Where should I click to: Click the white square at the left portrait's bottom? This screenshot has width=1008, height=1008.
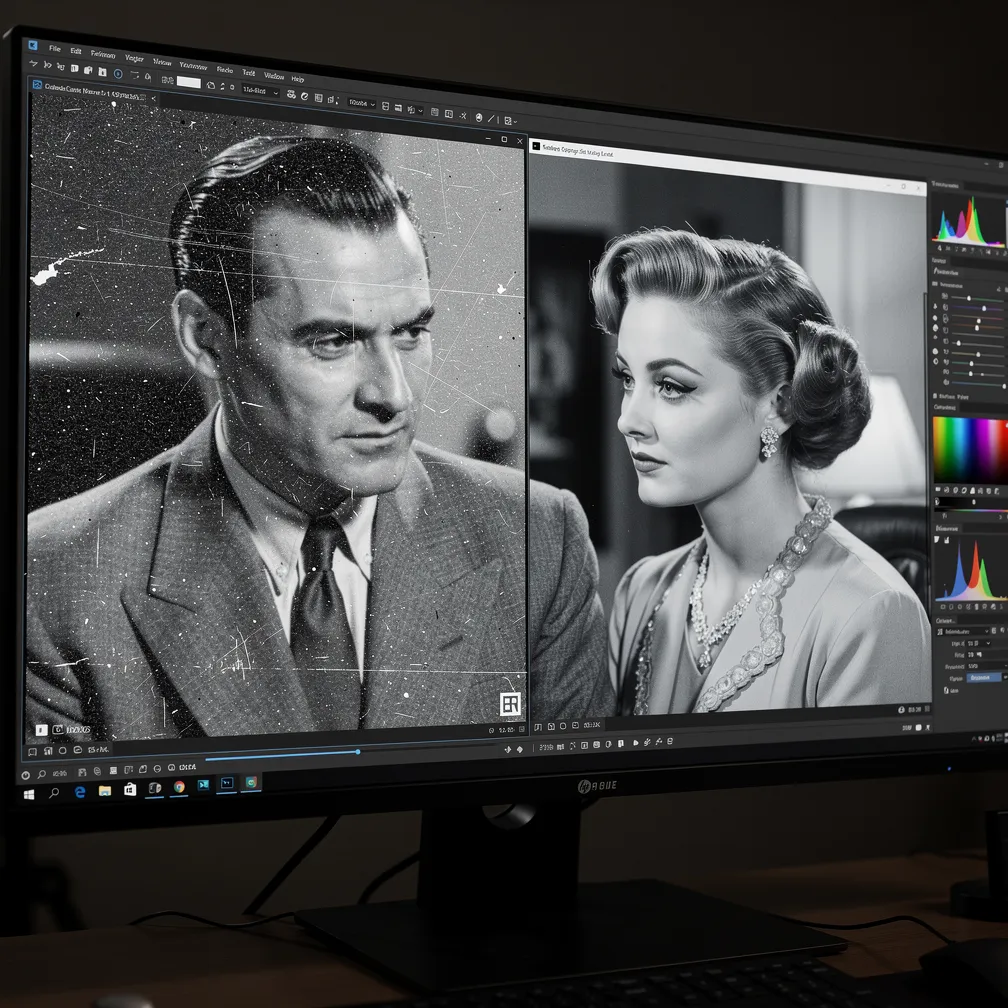41,730
